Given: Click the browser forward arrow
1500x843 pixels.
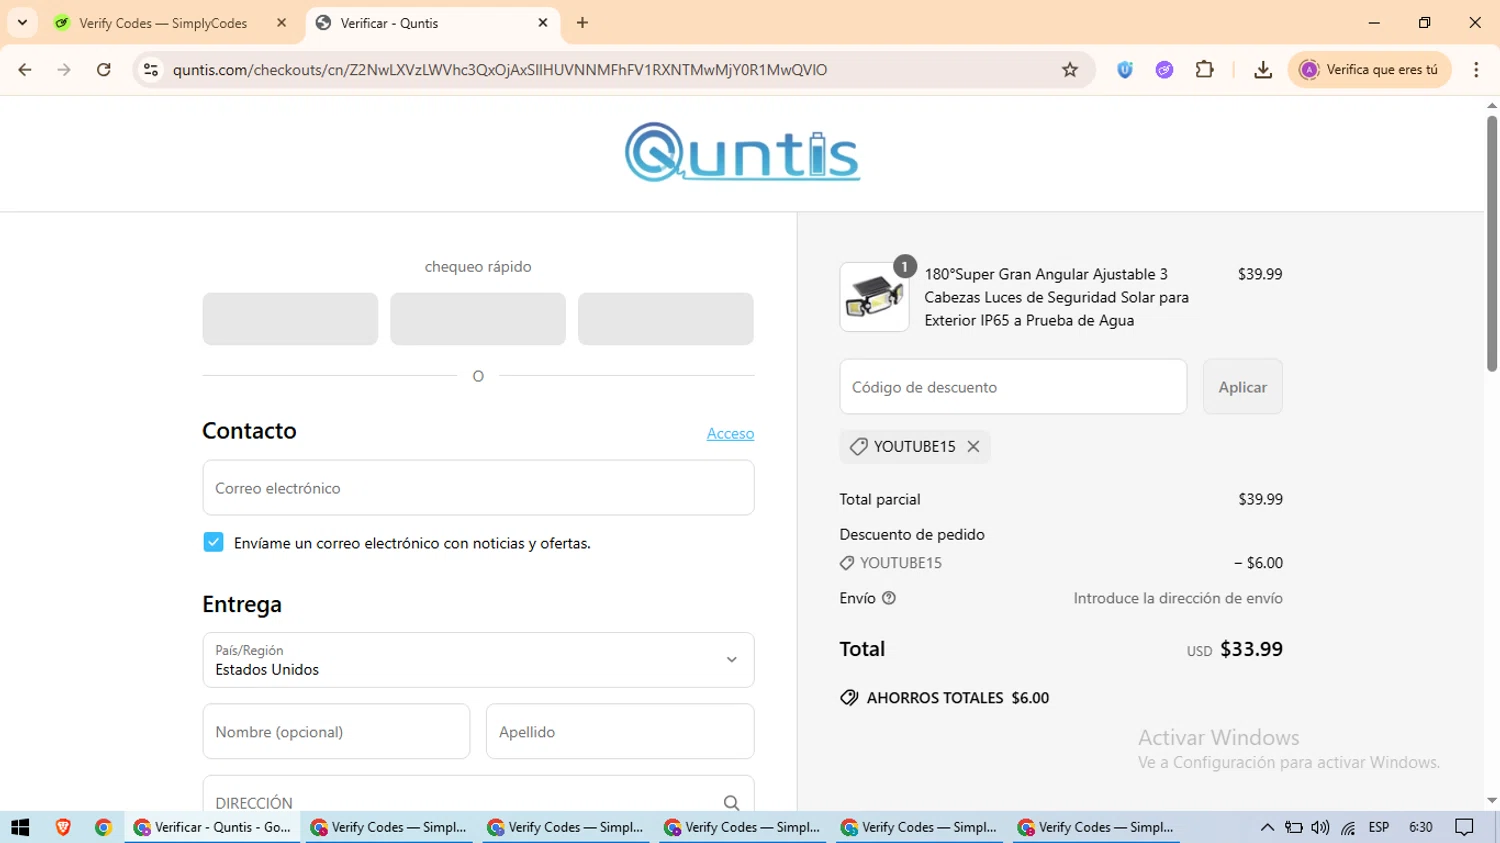Looking at the screenshot, I should 64,70.
